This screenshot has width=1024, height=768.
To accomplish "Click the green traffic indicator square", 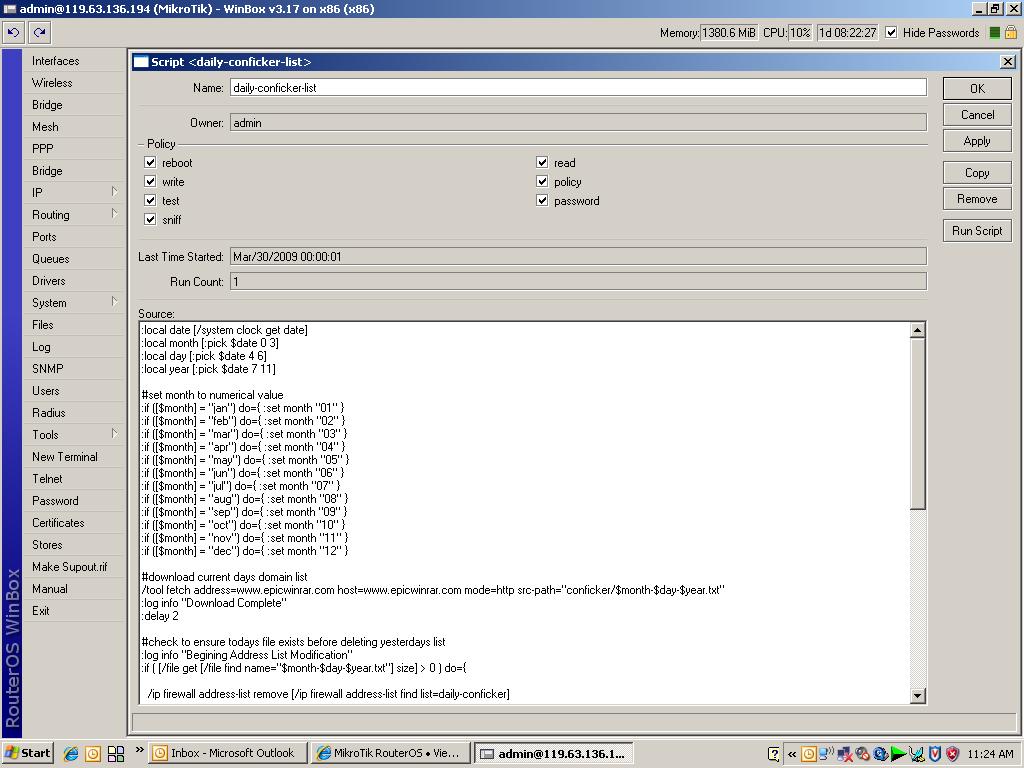I will pyautogui.click(x=995, y=33).
